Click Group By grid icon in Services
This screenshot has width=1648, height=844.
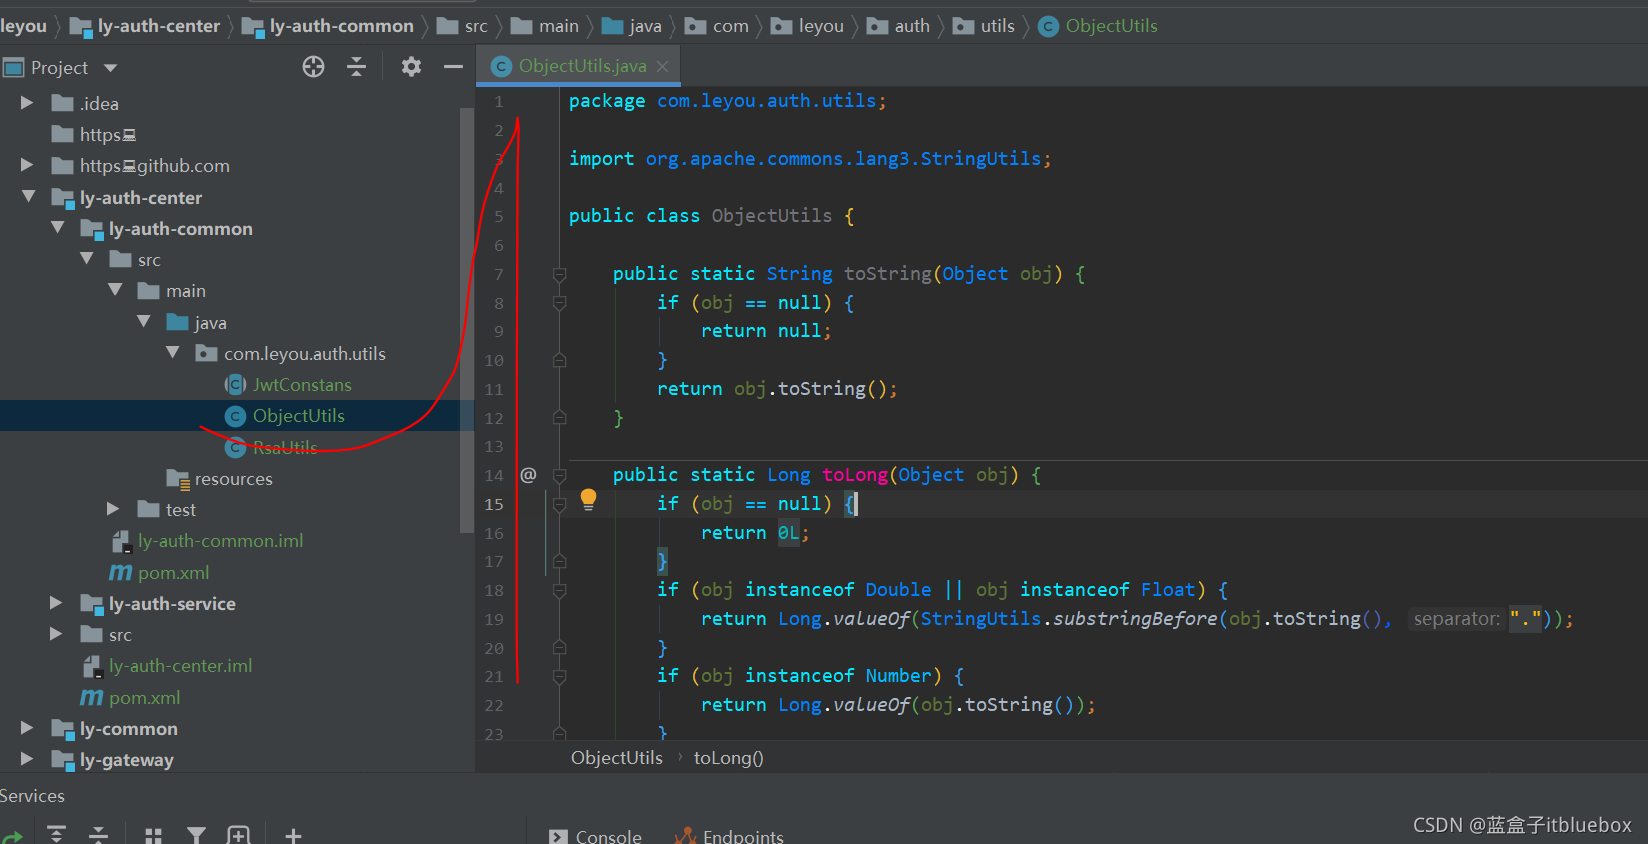153,835
